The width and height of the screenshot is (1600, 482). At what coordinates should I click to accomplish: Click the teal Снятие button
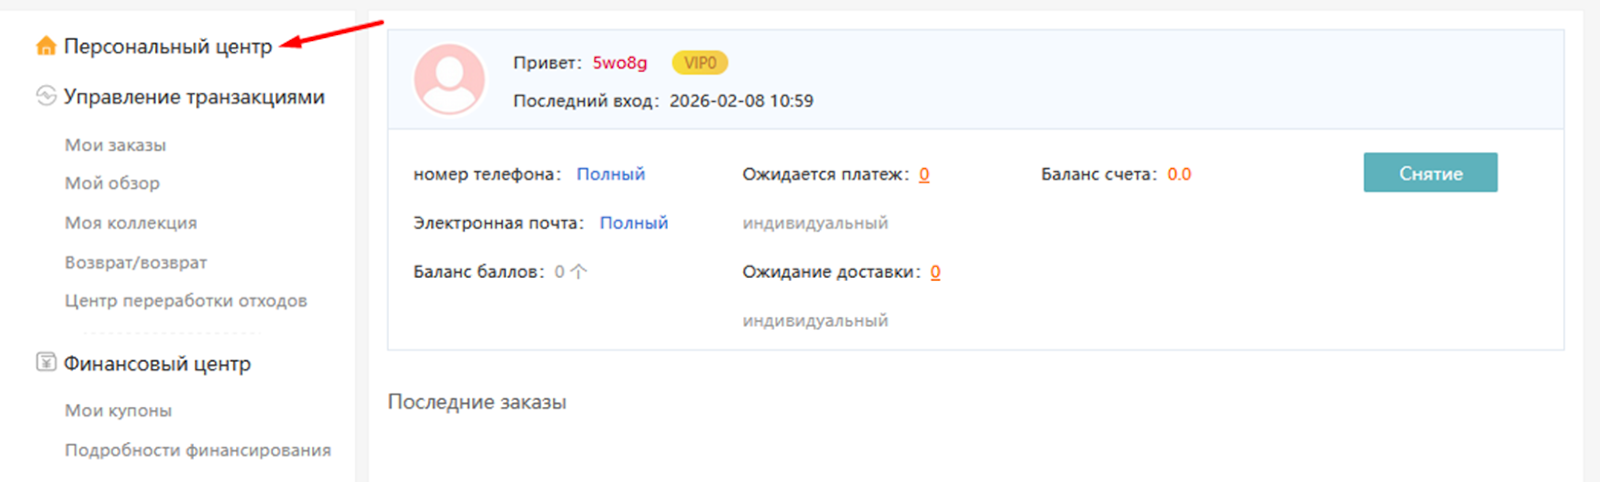pos(1430,172)
